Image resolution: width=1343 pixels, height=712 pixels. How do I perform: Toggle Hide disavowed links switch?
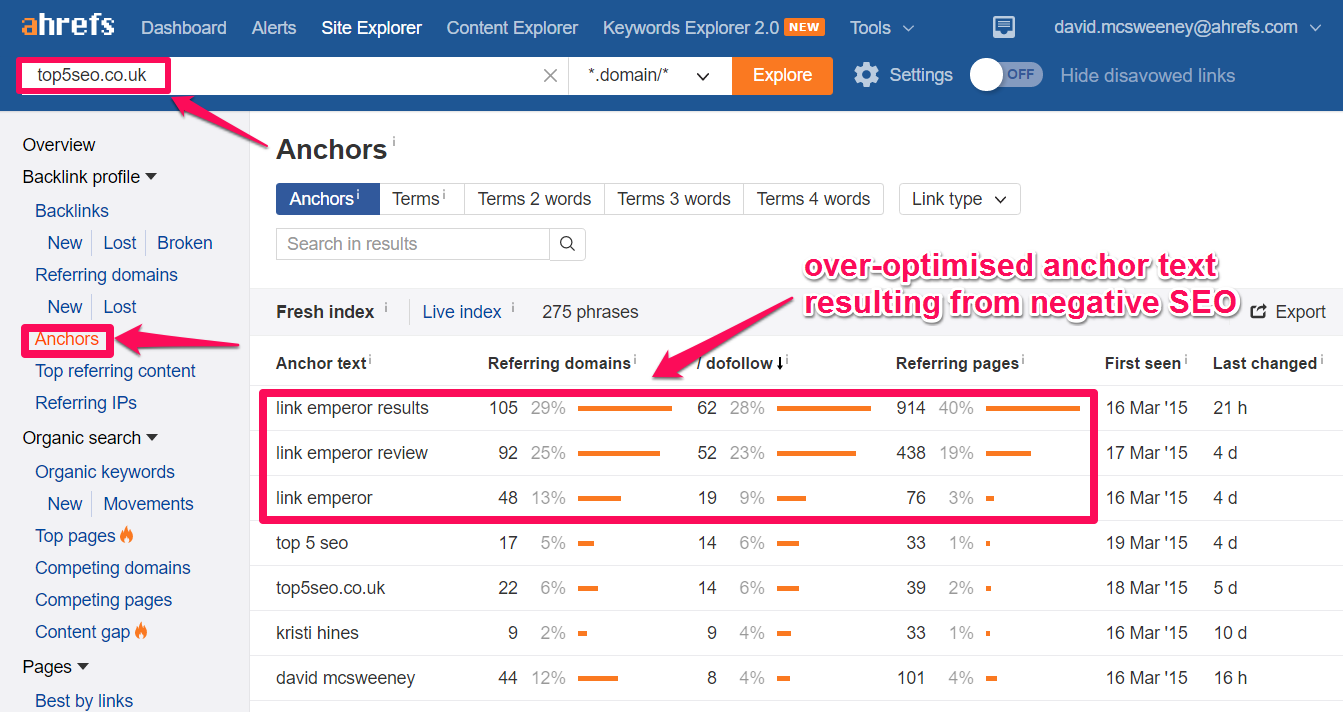1007,75
